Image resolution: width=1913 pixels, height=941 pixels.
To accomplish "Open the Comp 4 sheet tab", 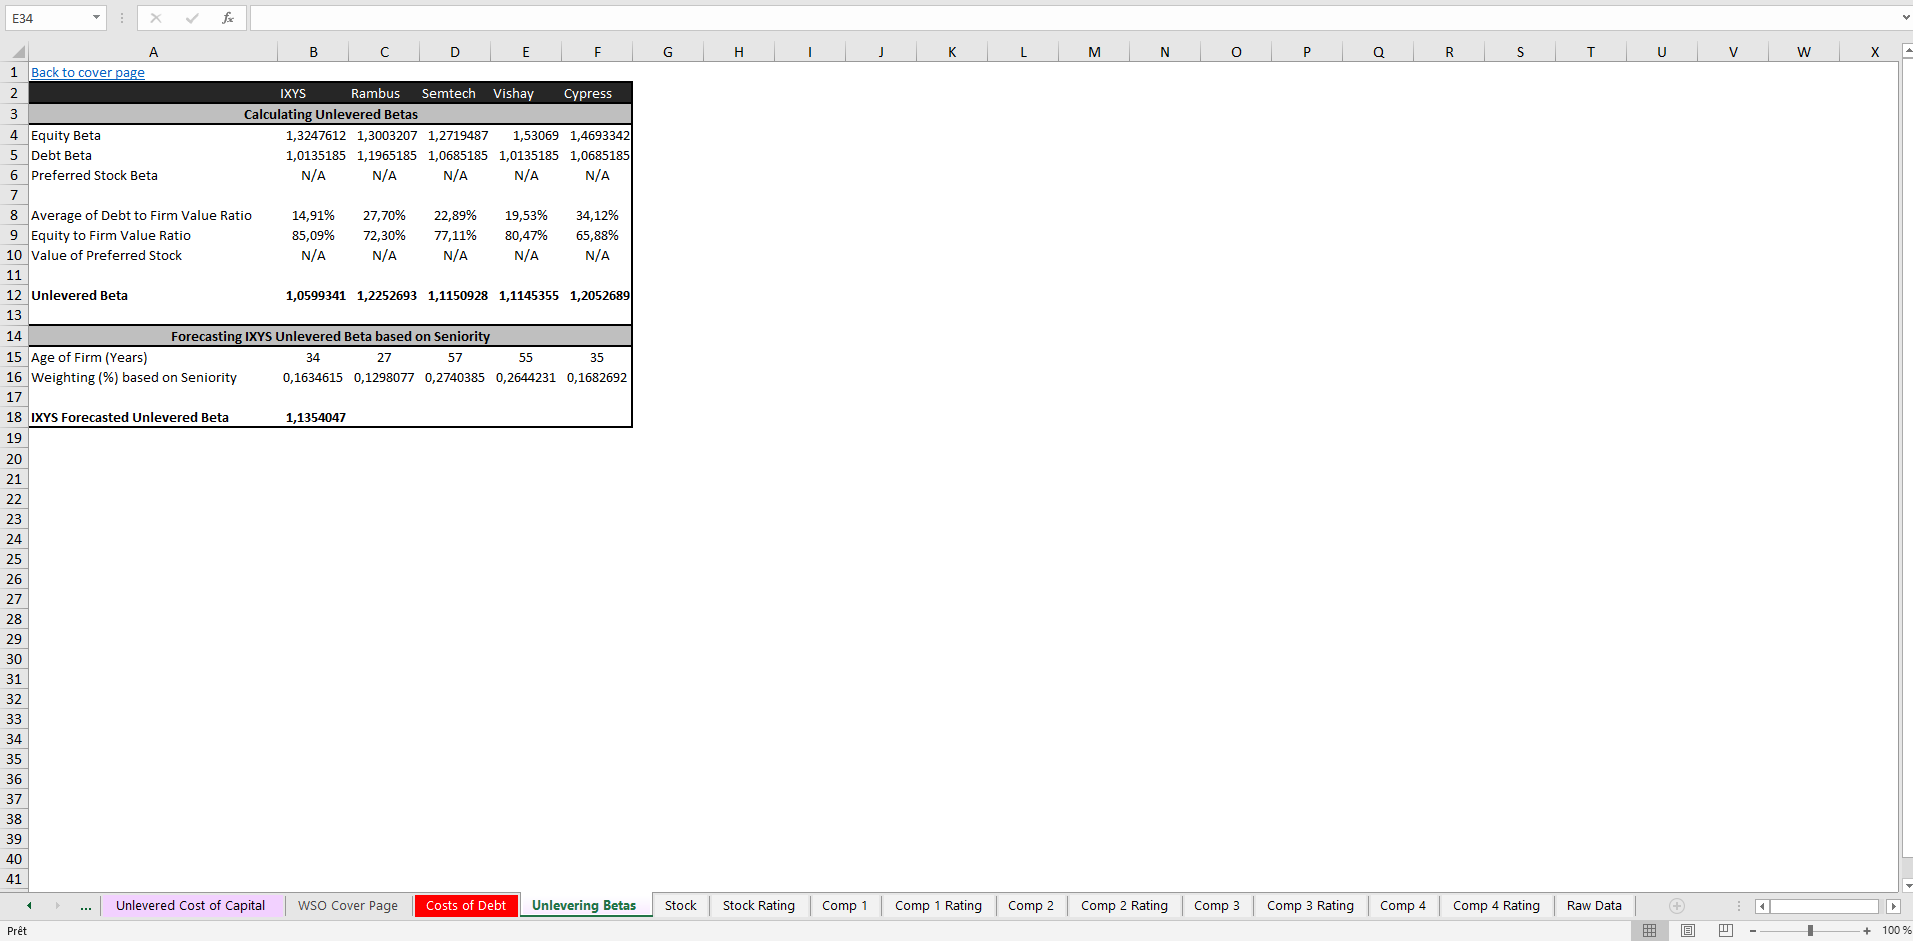I will tap(1403, 906).
